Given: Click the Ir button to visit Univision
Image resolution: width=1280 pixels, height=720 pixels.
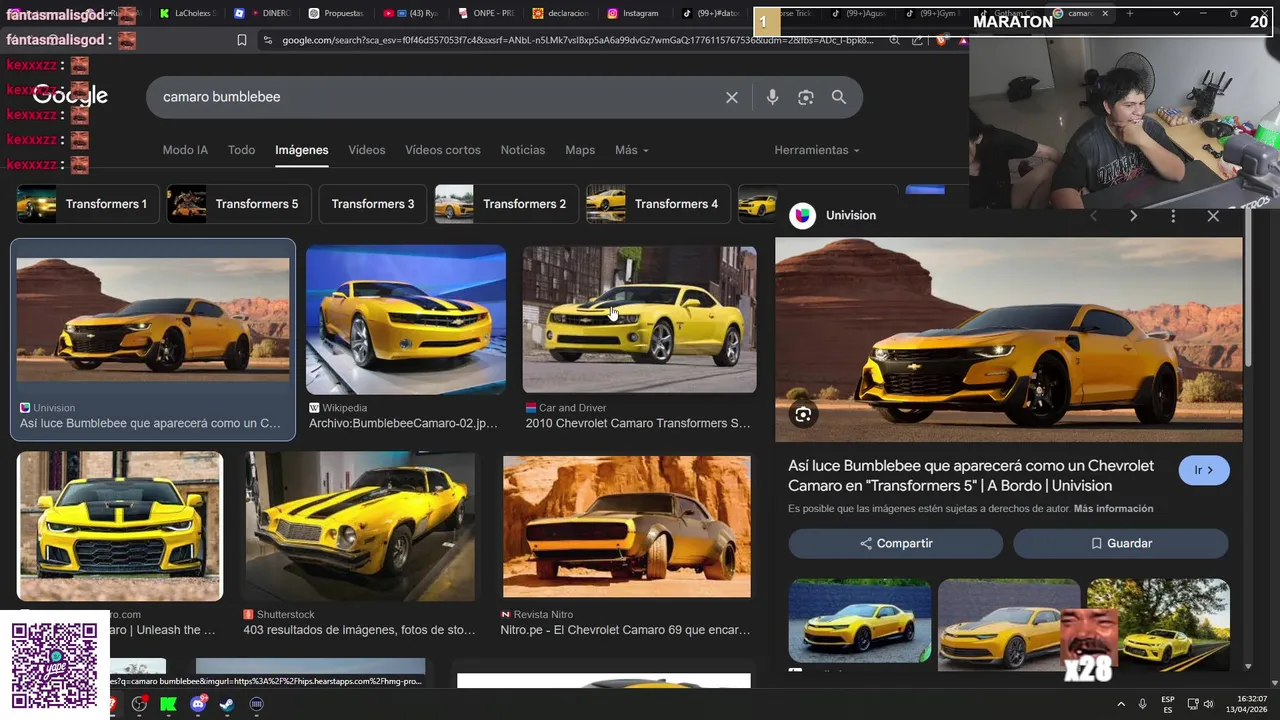Looking at the screenshot, I should 1204,470.
